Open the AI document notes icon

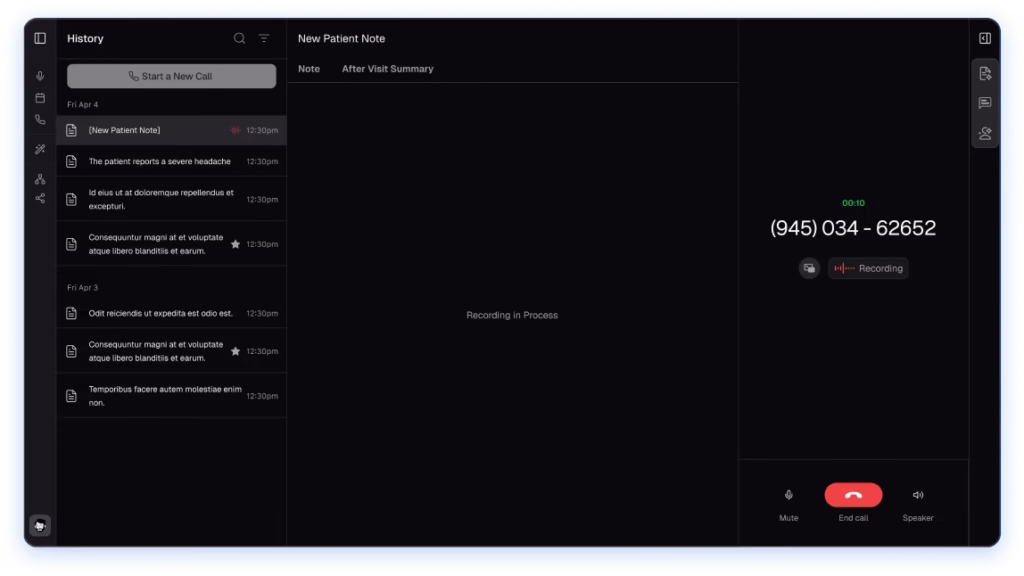(985, 73)
